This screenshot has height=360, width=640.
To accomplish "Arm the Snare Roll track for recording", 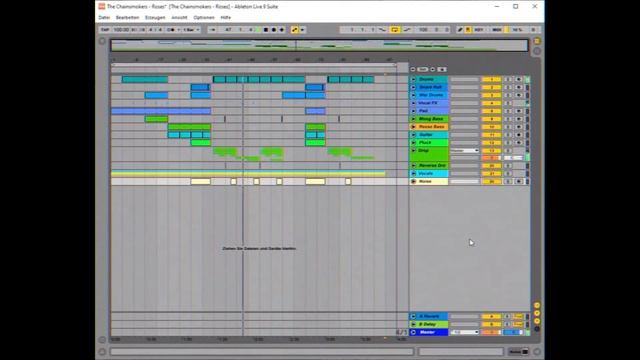I will pos(519,87).
